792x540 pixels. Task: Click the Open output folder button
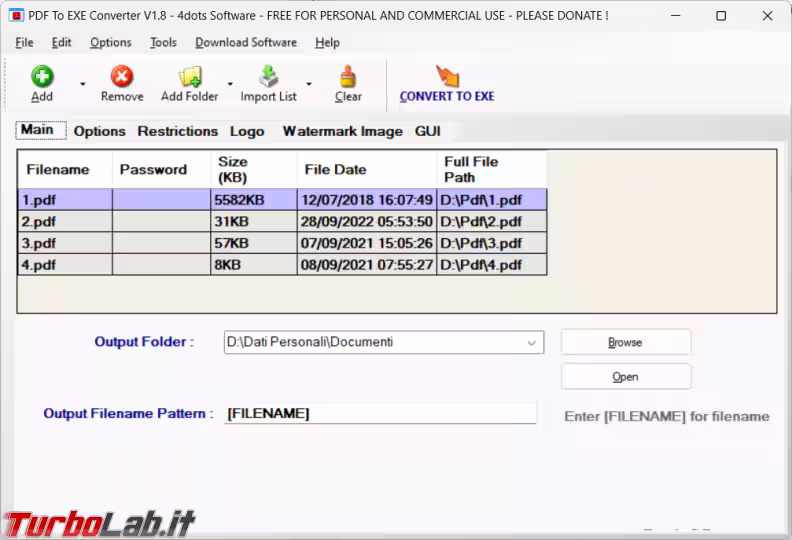tap(626, 377)
